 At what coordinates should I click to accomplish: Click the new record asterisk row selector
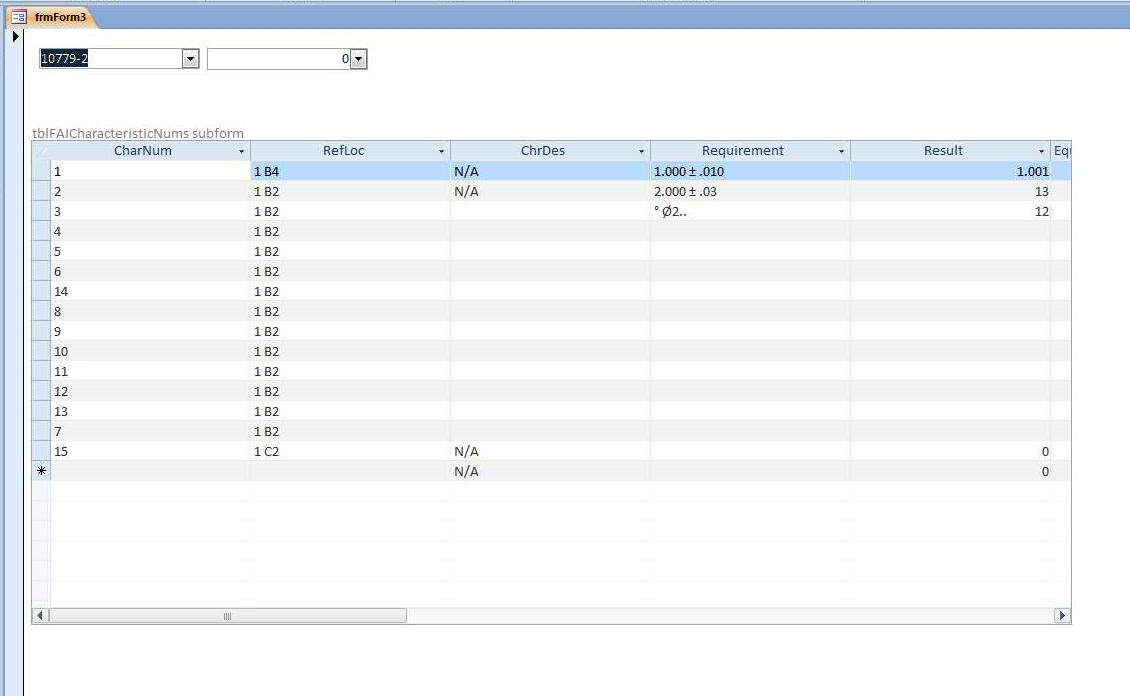pyautogui.click(x=41, y=471)
